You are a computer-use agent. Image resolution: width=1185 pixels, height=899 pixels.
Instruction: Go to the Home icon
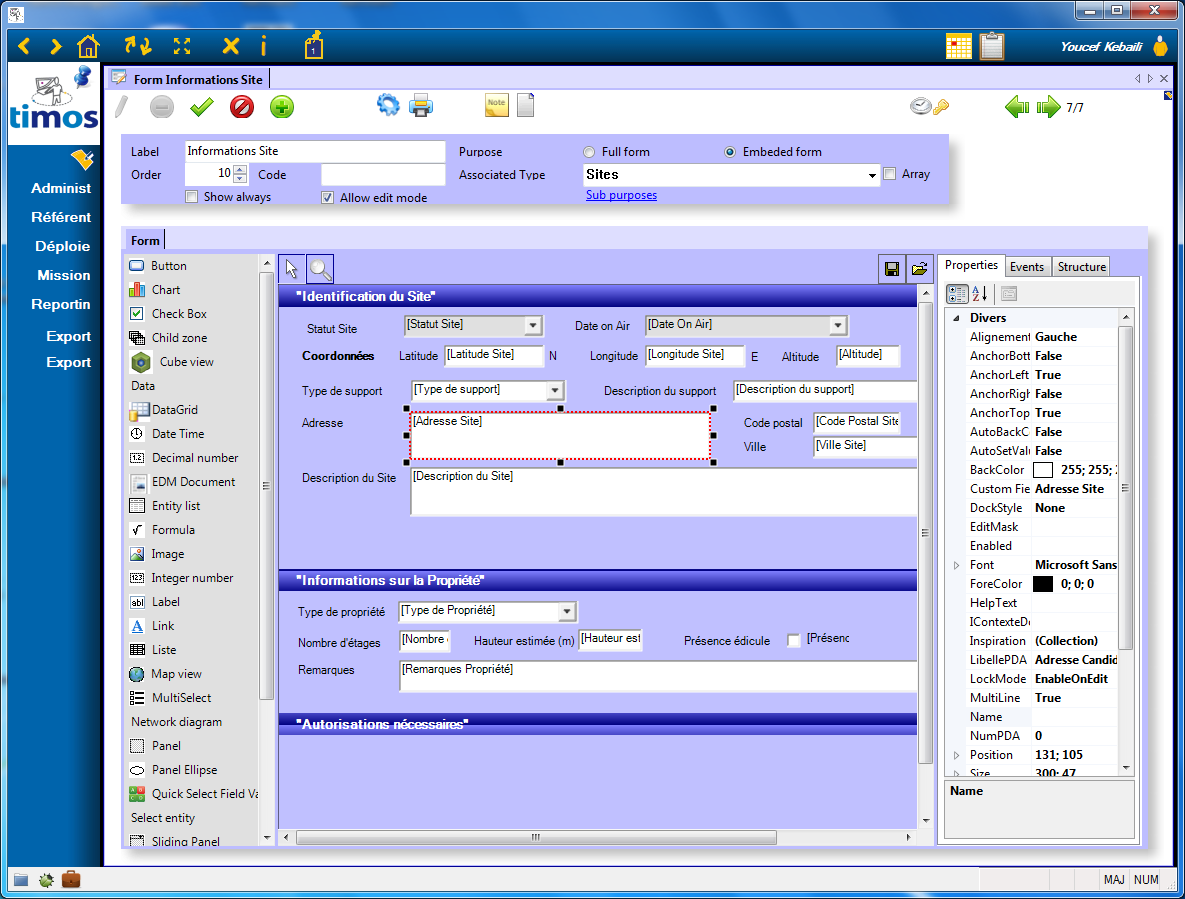88,47
